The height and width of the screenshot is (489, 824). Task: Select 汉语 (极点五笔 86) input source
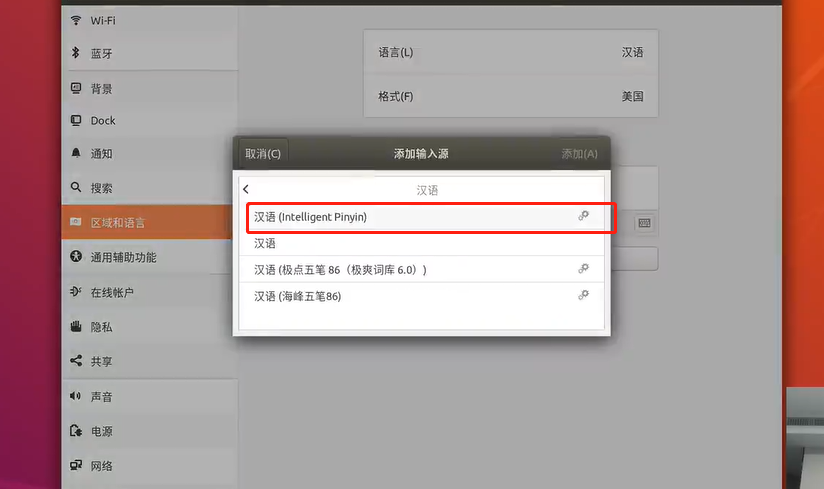pyautogui.click(x=421, y=269)
